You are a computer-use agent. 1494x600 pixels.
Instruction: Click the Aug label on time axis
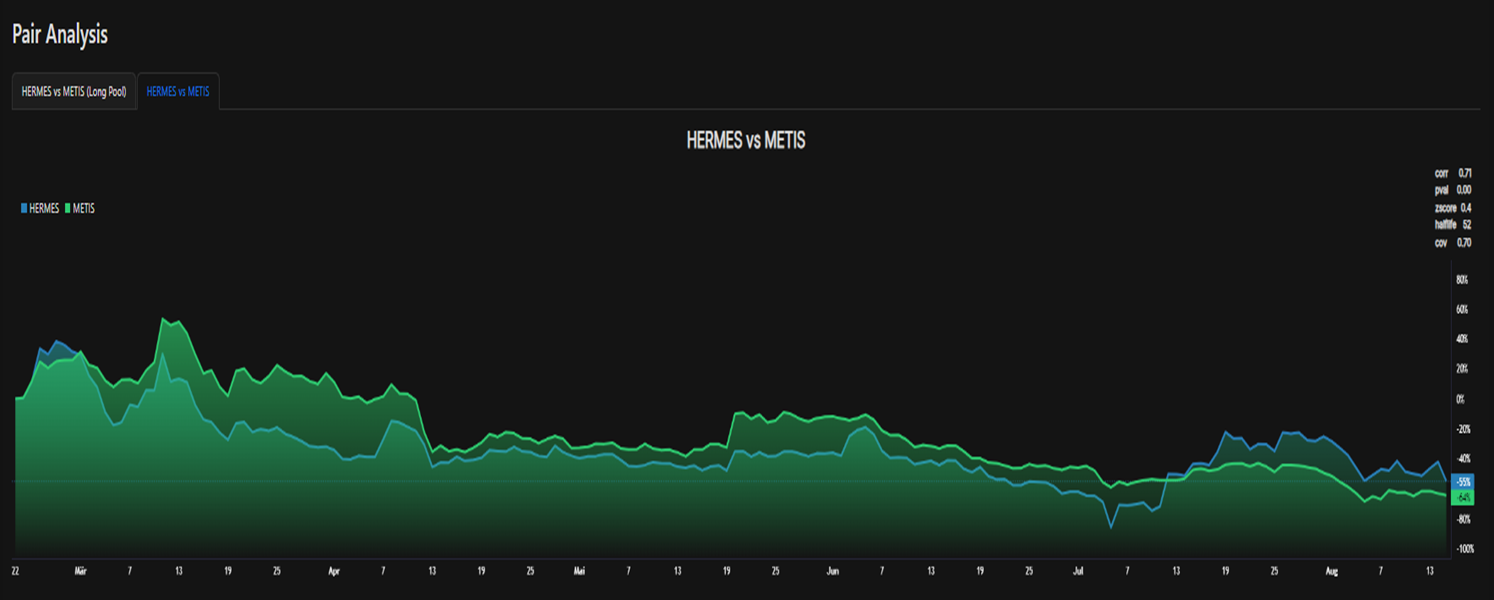click(1331, 572)
